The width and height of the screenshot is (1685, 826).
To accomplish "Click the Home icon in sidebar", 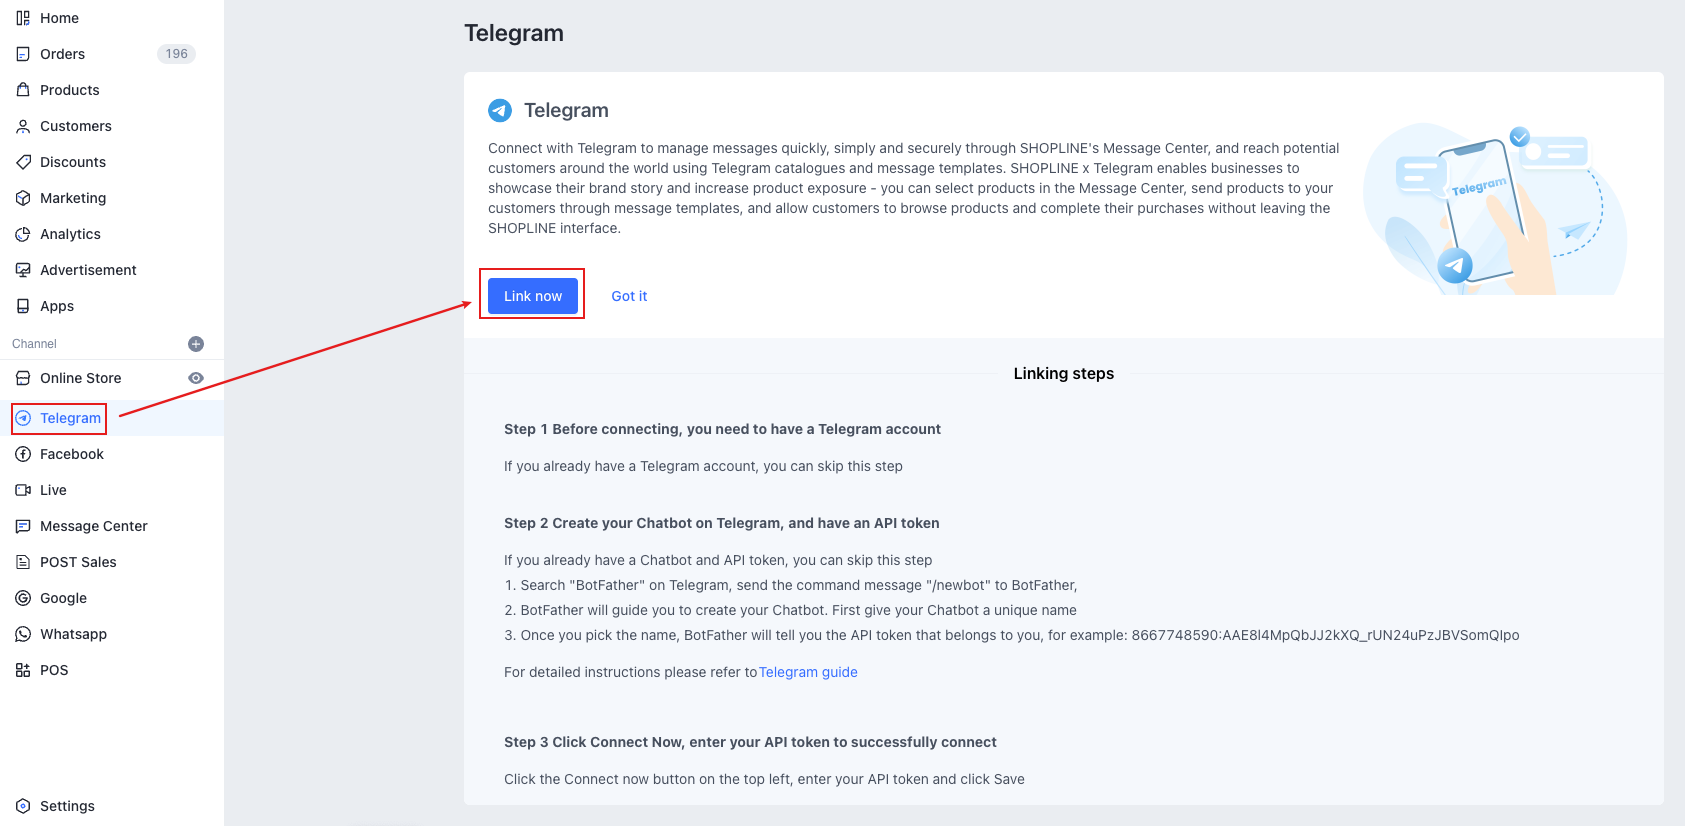I will [x=23, y=18].
